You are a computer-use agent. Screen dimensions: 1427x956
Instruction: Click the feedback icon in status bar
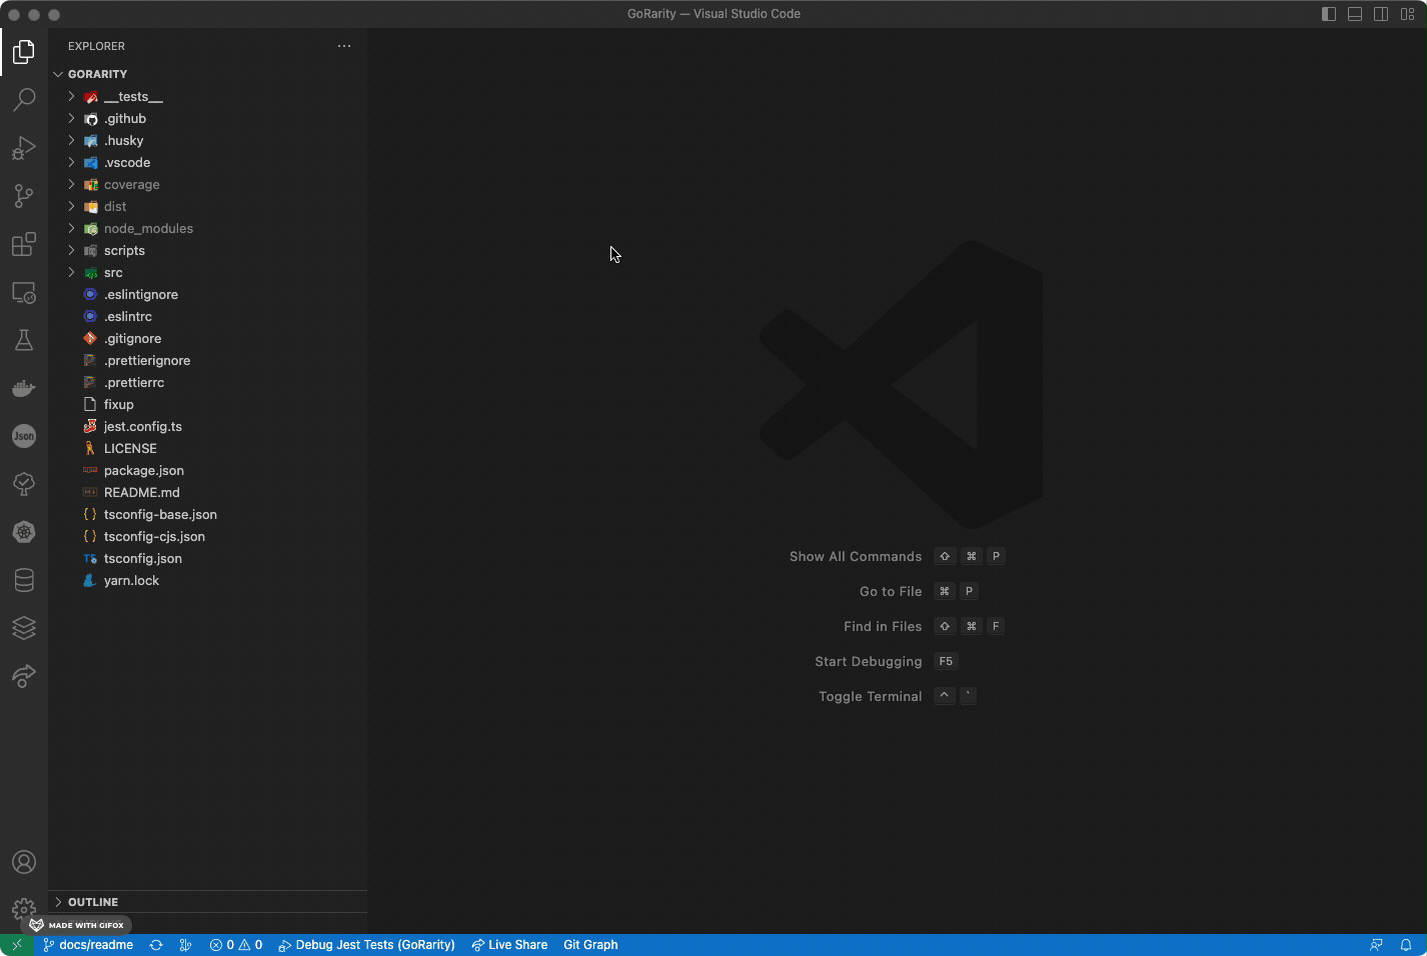[1376, 945]
